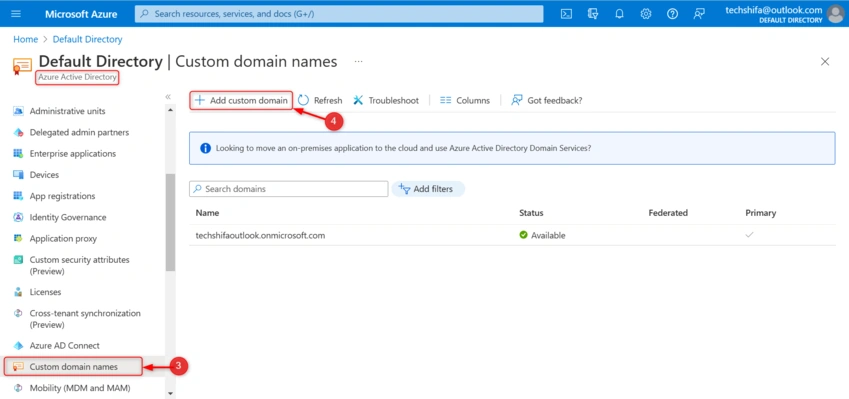849x399 pixels.
Task: Go to Default Directory breadcrumb
Action: pyautogui.click(x=87, y=40)
